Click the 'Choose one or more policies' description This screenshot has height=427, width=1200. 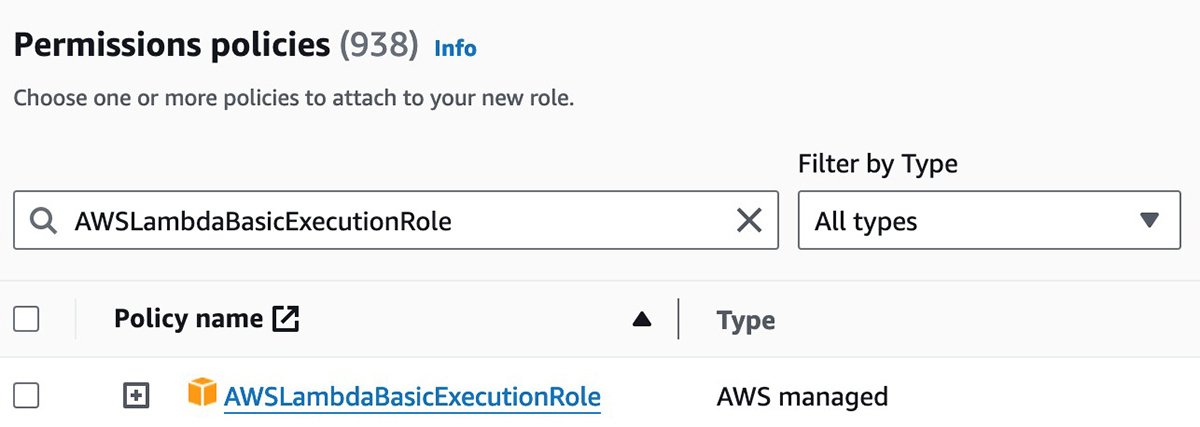click(293, 99)
